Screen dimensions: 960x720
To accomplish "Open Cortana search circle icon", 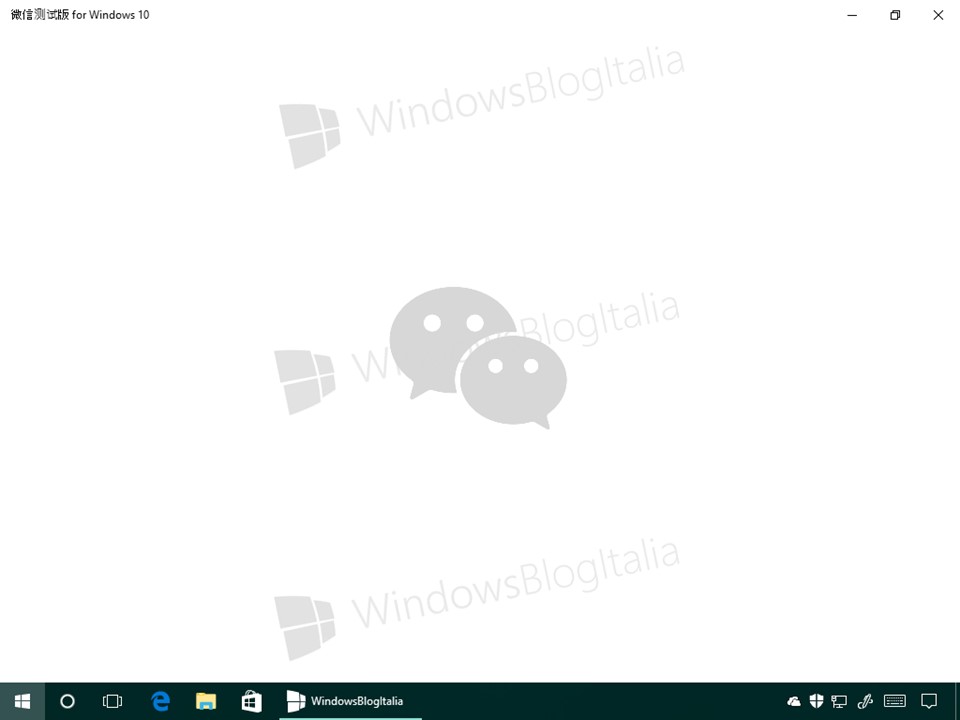I will pyautogui.click(x=67, y=701).
